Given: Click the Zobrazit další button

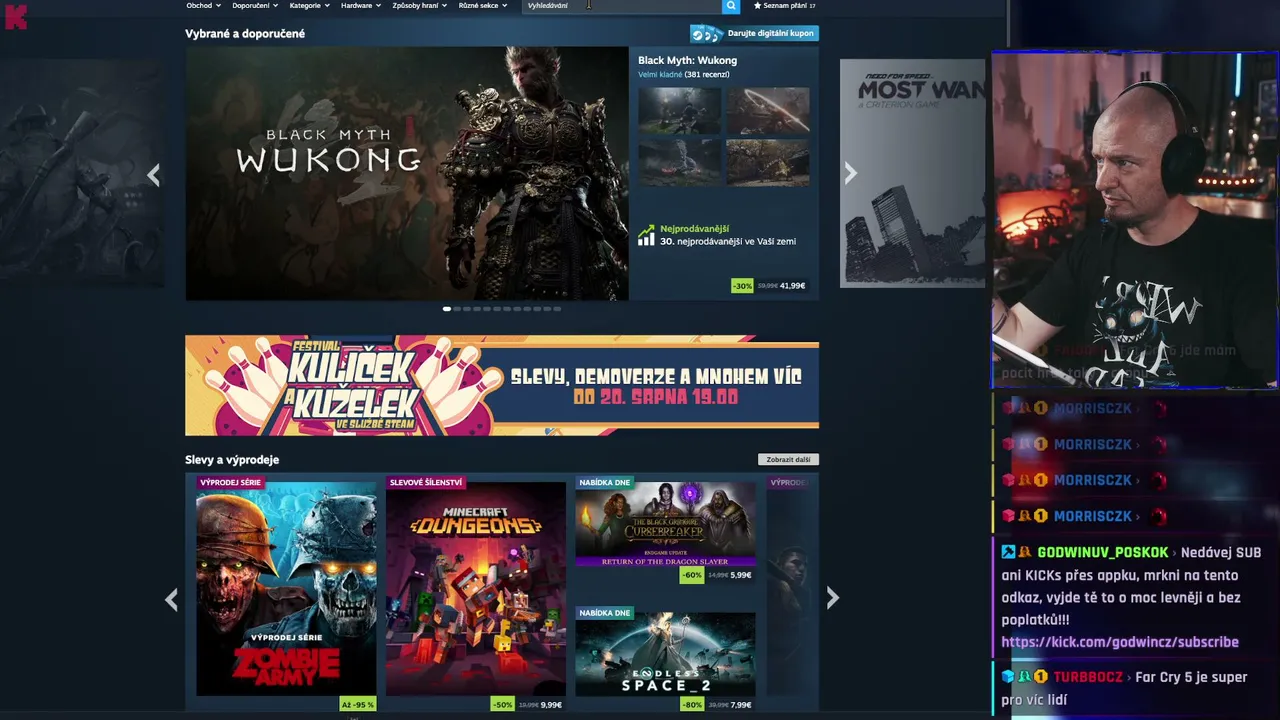Looking at the screenshot, I should pyautogui.click(x=788, y=460).
